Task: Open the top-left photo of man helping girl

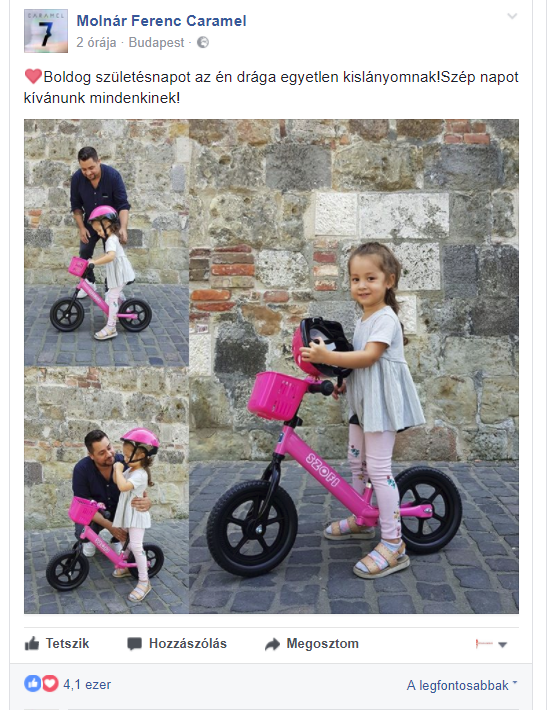Action: point(106,243)
